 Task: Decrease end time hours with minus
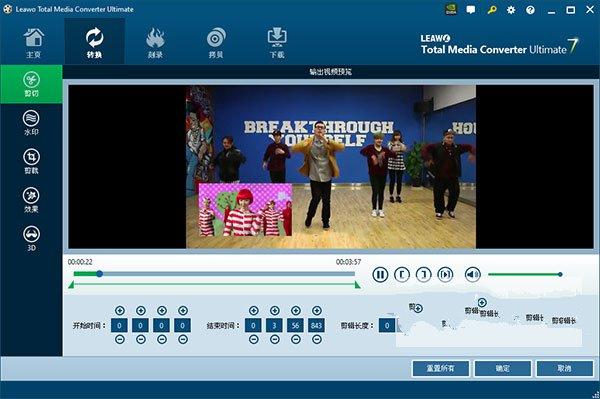[x=254, y=339]
